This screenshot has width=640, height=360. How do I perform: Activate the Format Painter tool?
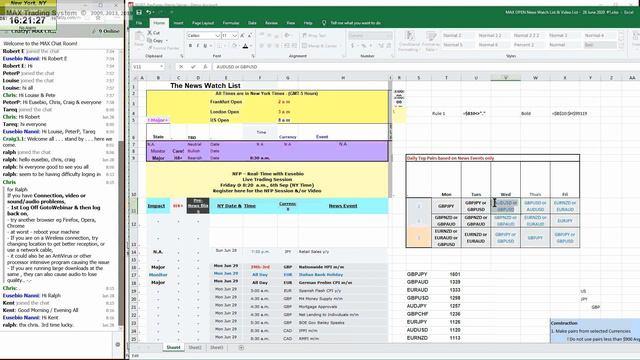[163, 48]
